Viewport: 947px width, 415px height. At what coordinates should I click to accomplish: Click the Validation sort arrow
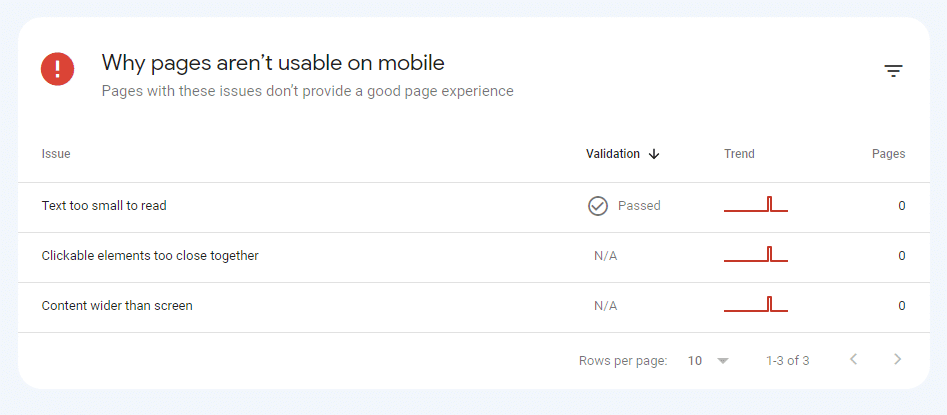[654, 154]
